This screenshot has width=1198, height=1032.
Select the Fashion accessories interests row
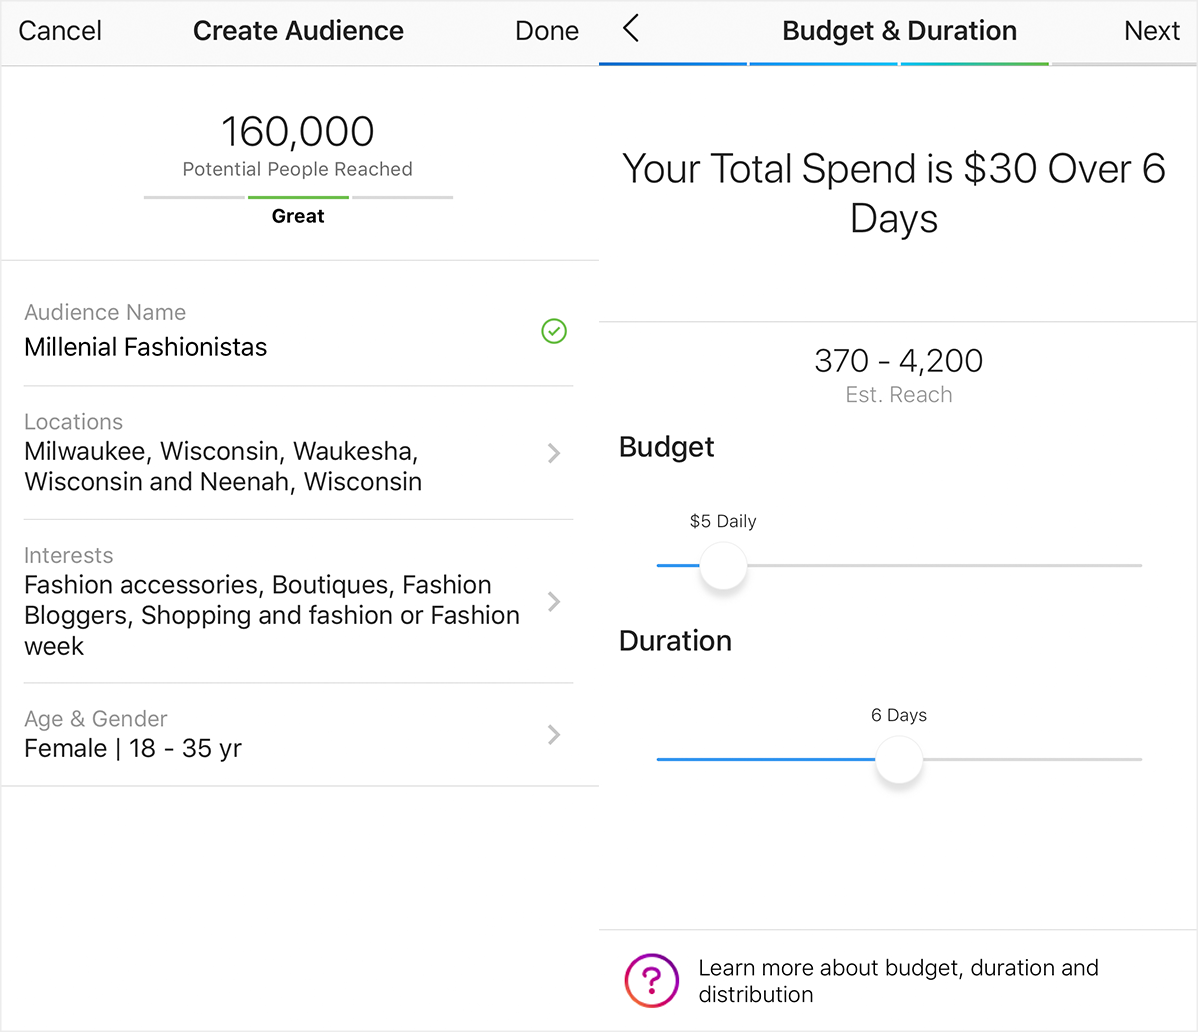pos(299,601)
